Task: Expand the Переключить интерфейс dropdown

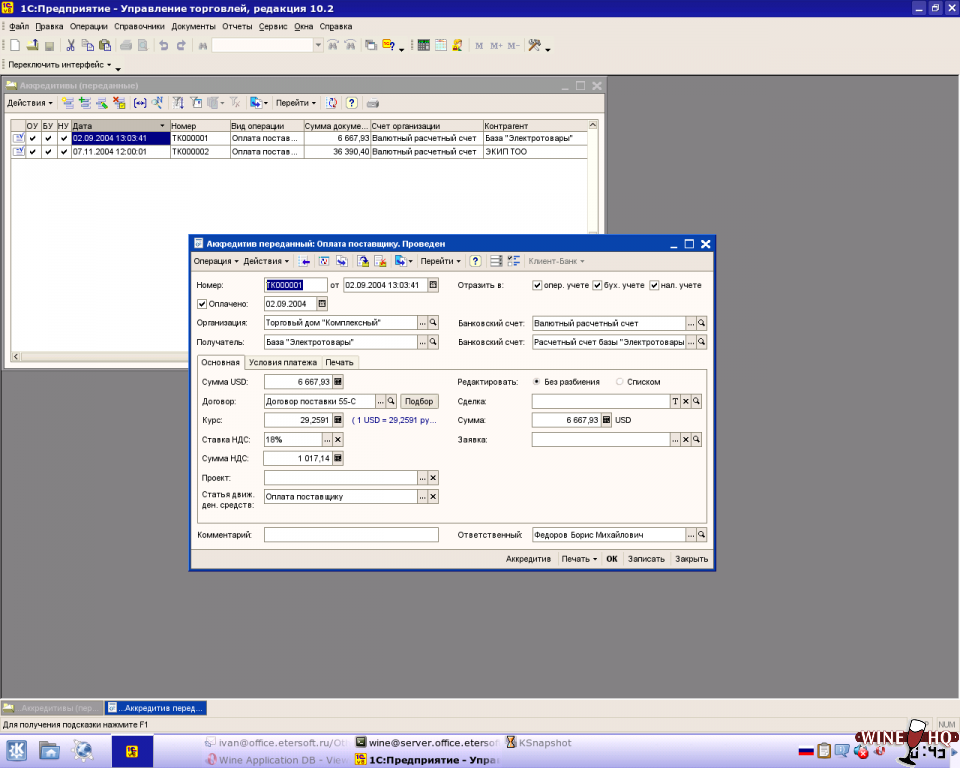Action: tap(60, 65)
